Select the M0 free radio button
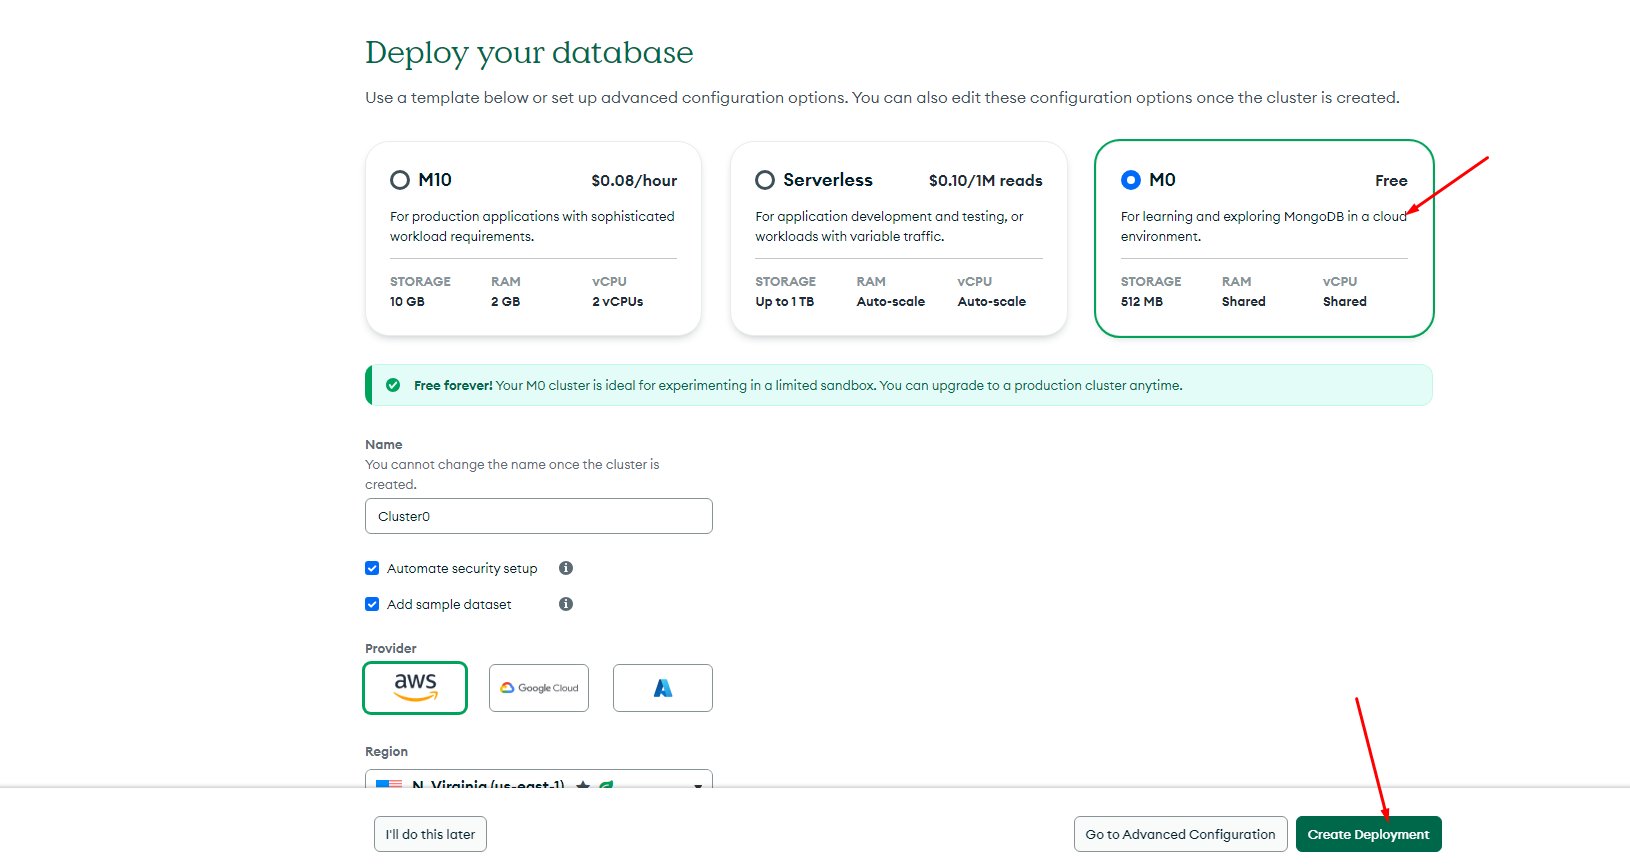Viewport: 1630px width, 865px height. click(x=1131, y=180)
